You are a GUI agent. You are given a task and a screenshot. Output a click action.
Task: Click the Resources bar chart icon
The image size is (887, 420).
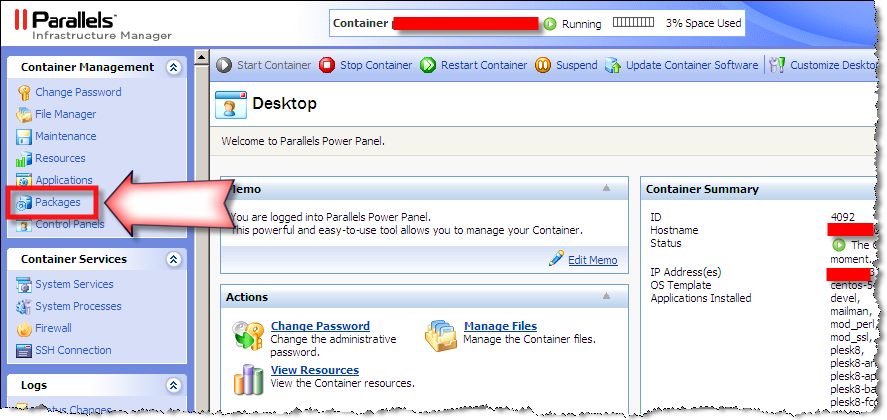24,158
